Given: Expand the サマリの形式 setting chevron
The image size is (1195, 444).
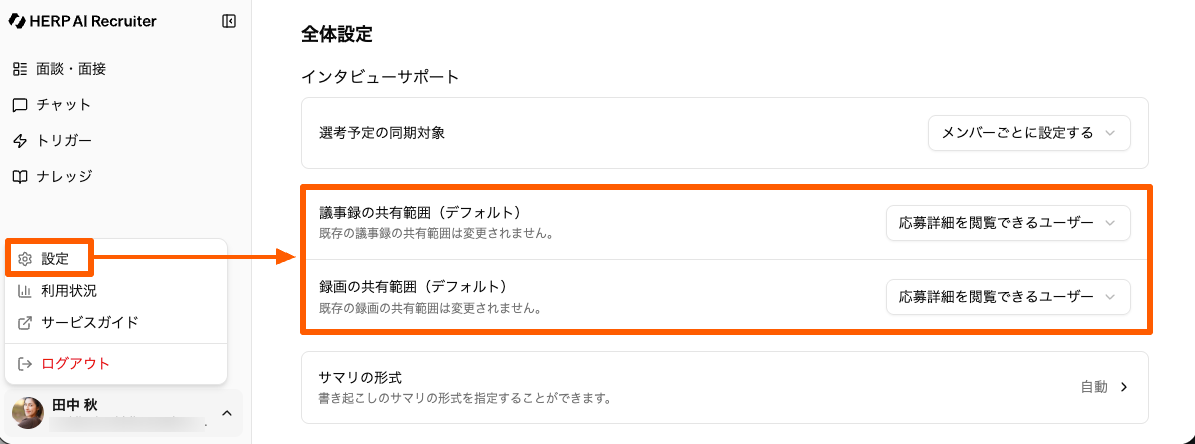Looking at the screenshot, I should point(1124,387).
